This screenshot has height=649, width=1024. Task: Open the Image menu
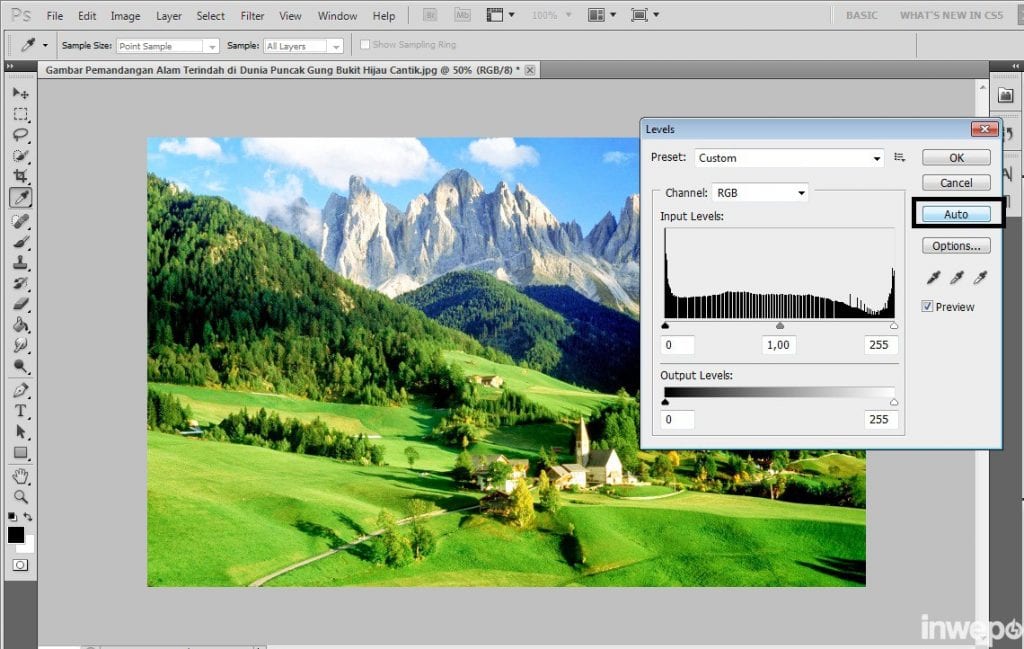click(x=125, y=16)
